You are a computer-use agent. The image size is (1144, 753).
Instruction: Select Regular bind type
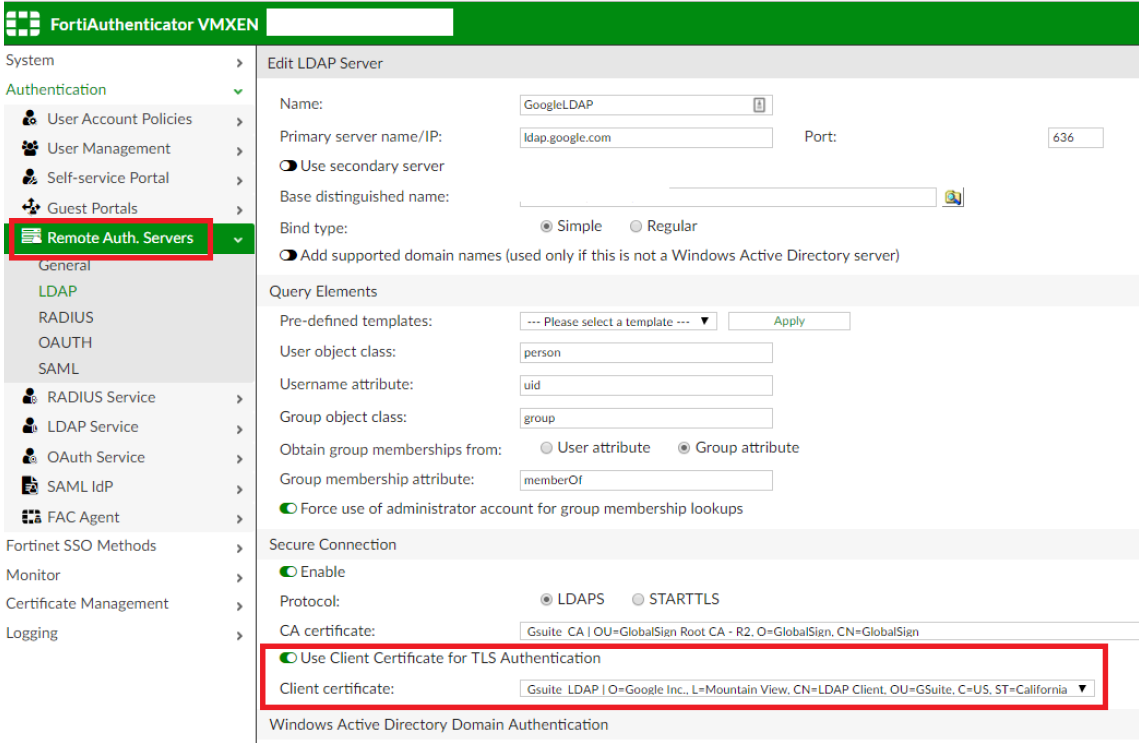pos(635,227)
